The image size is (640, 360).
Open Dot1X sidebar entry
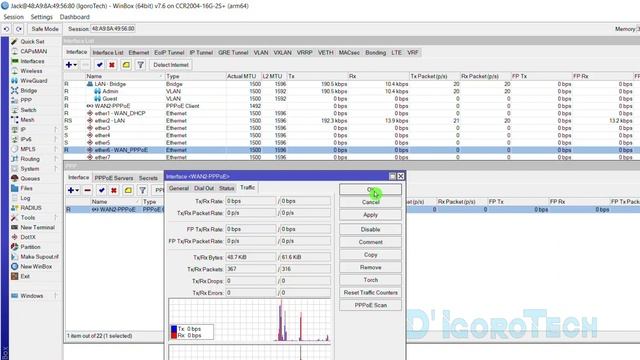coord(28,238)
